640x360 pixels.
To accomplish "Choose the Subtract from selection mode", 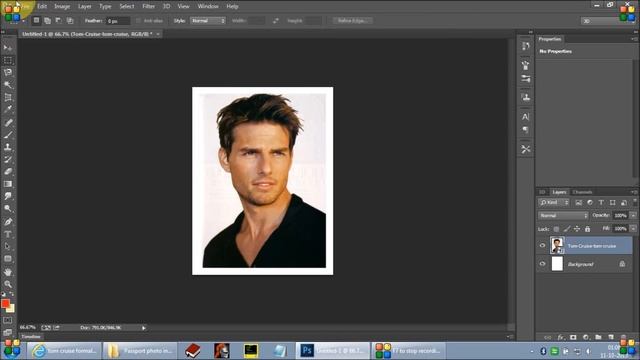I will pyautogui.click(x=58, y=20).
